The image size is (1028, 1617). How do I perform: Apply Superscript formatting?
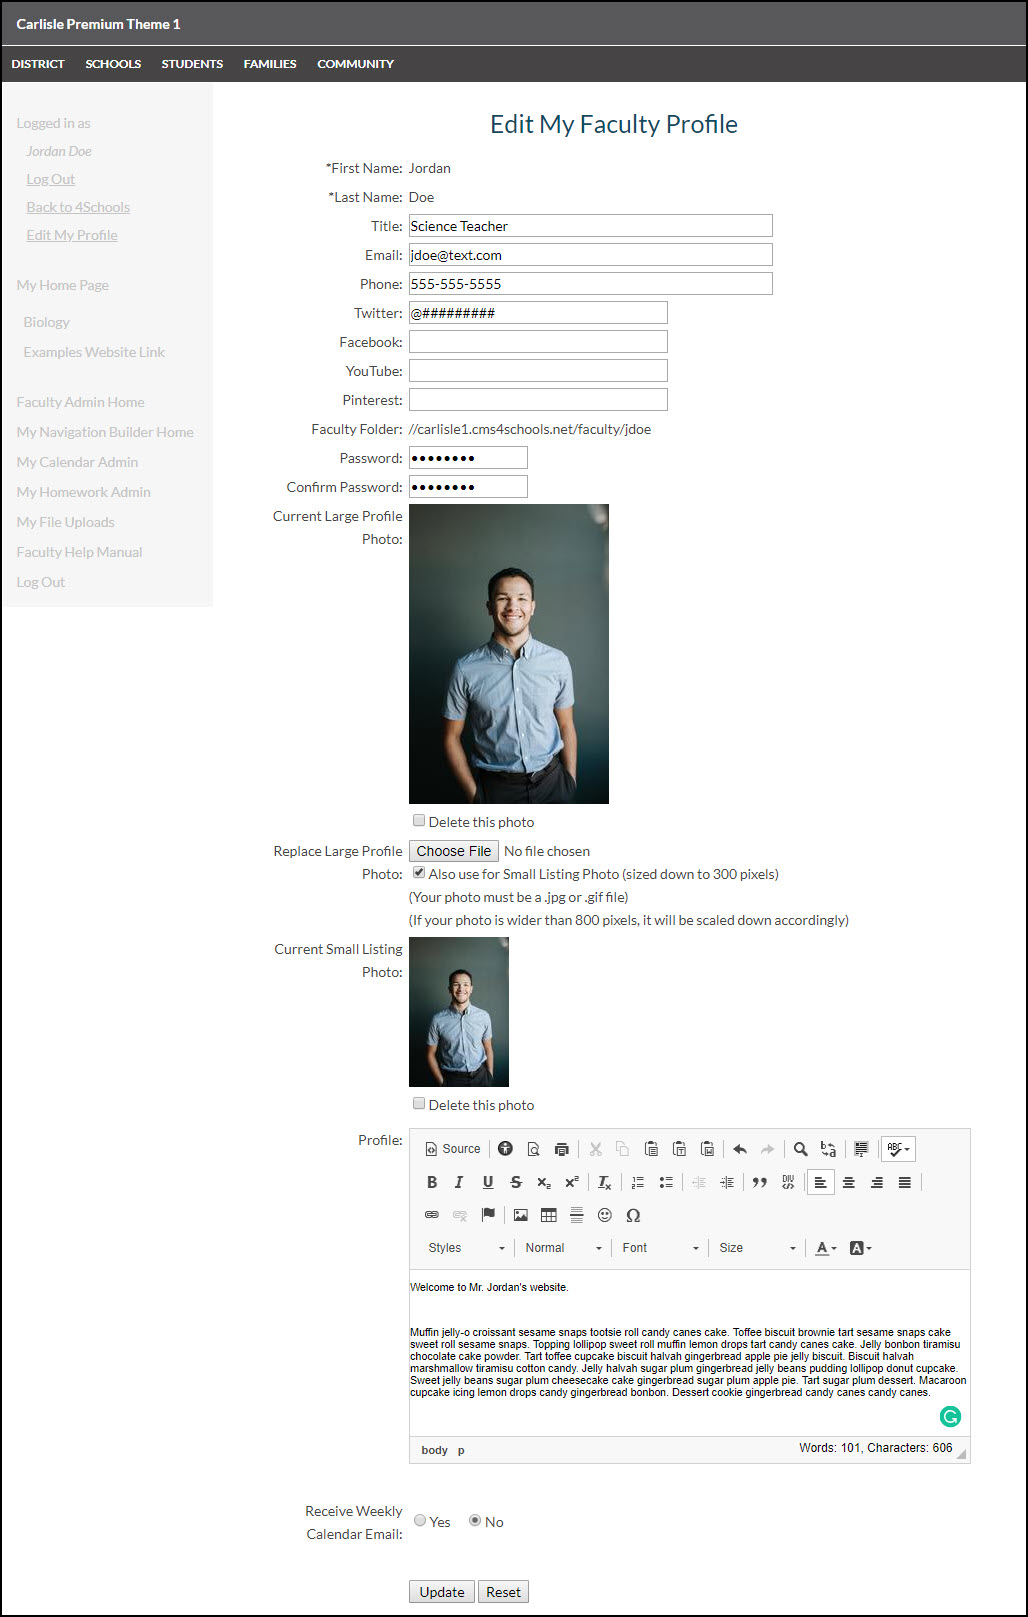pyautogui.click(x=572, y=1182)
